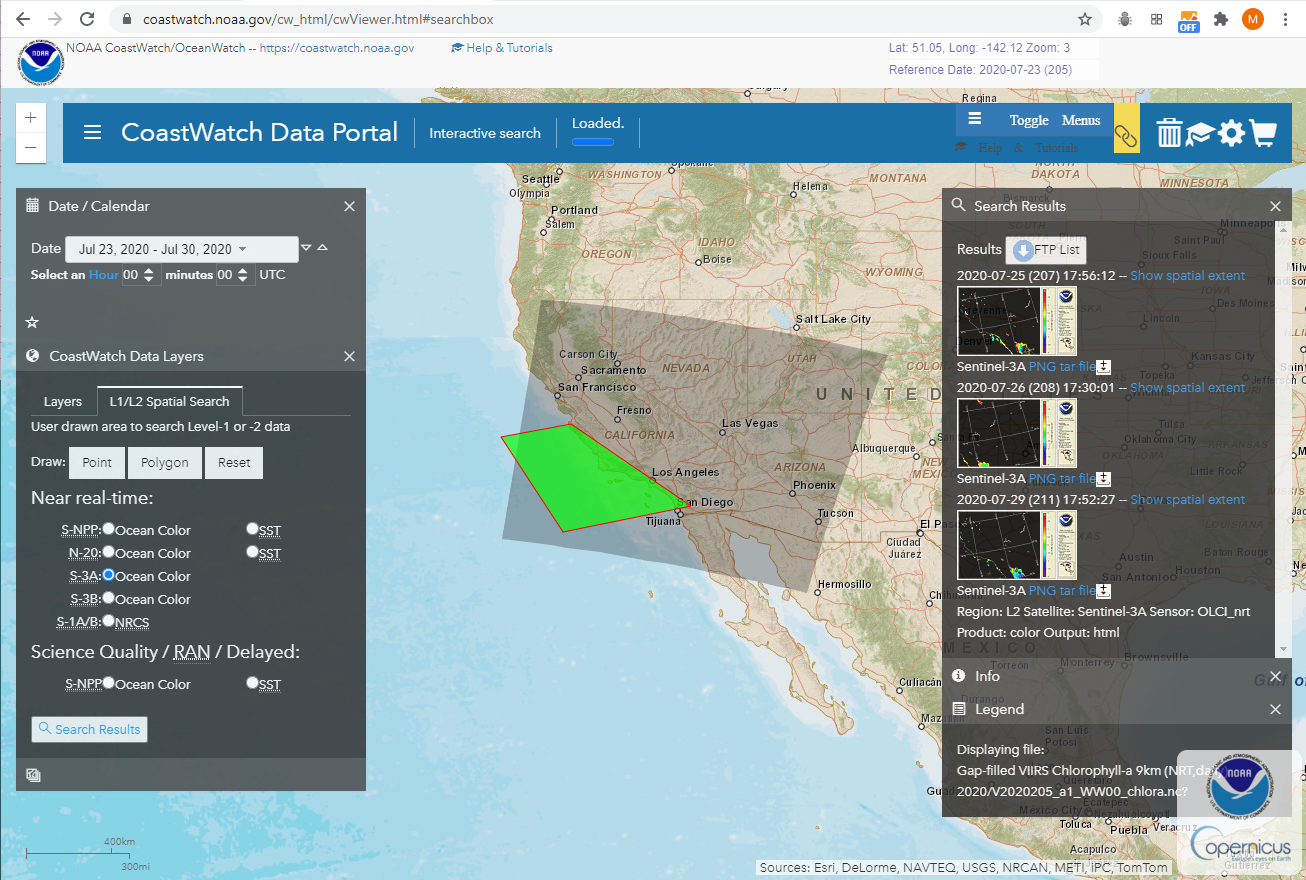Zoom in the map with plus button
The height and width of the screenshot is (880, 1306).
coord(30,117)
